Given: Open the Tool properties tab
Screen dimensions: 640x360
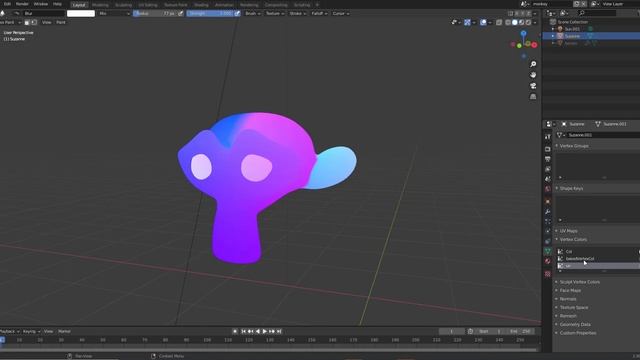Looking at the screenshot, I should coord(548,137).
